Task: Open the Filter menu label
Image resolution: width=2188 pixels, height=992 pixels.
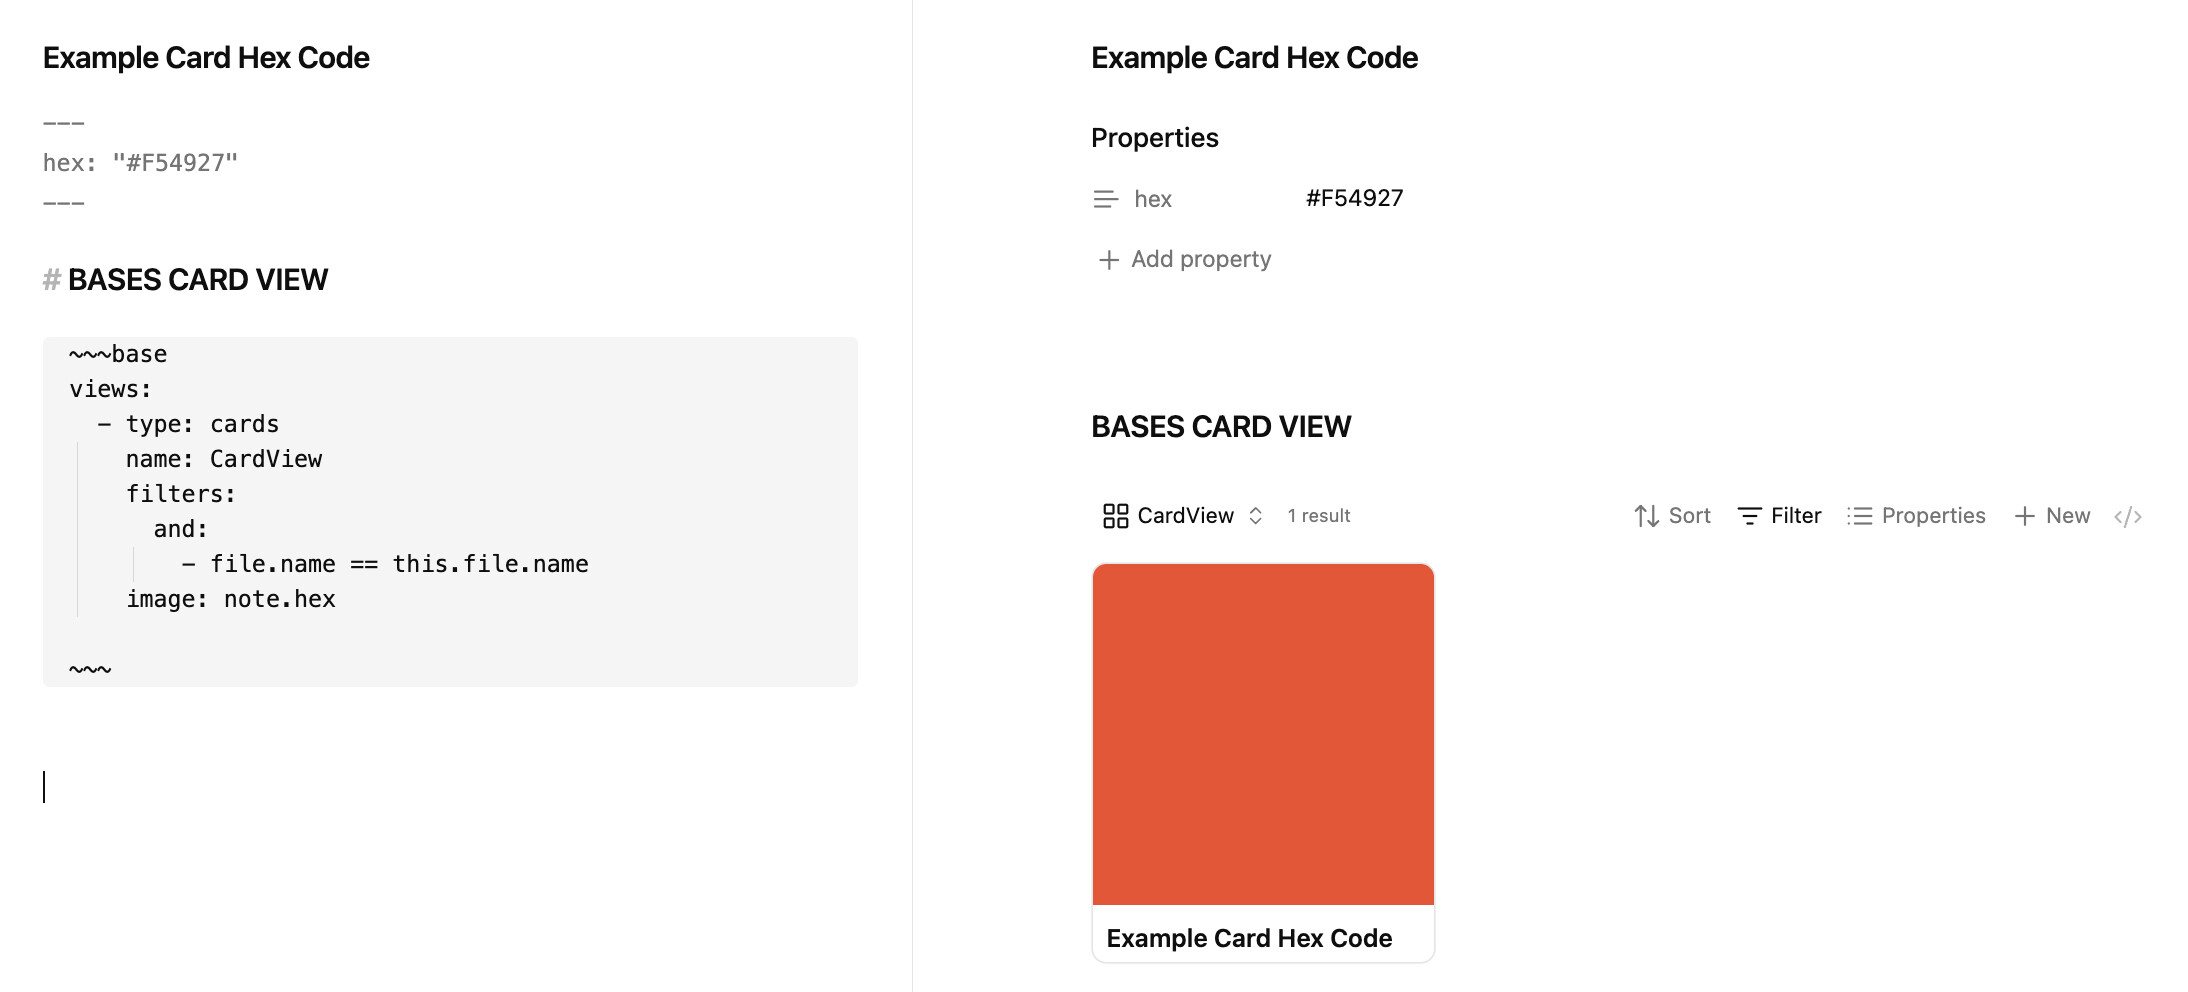Action: pyautogui.click(x=1796, y=516)
